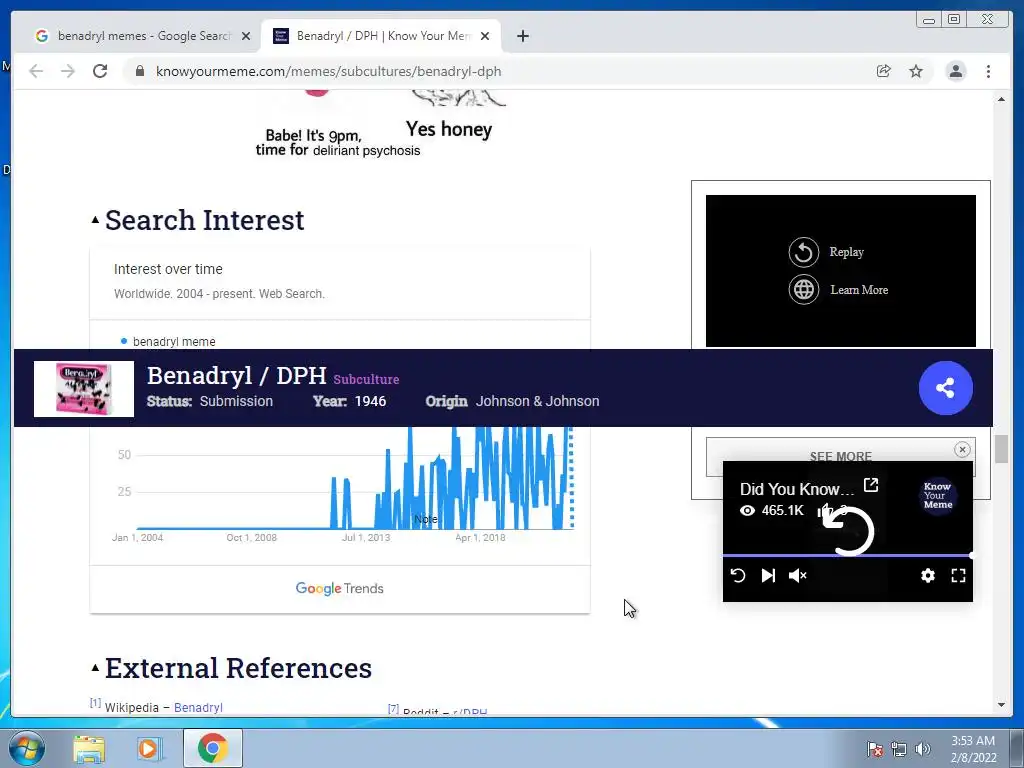Click the page scrollbar up arrow
This screenshot has width=1024, height=768.
click(x=1001, y=99)
